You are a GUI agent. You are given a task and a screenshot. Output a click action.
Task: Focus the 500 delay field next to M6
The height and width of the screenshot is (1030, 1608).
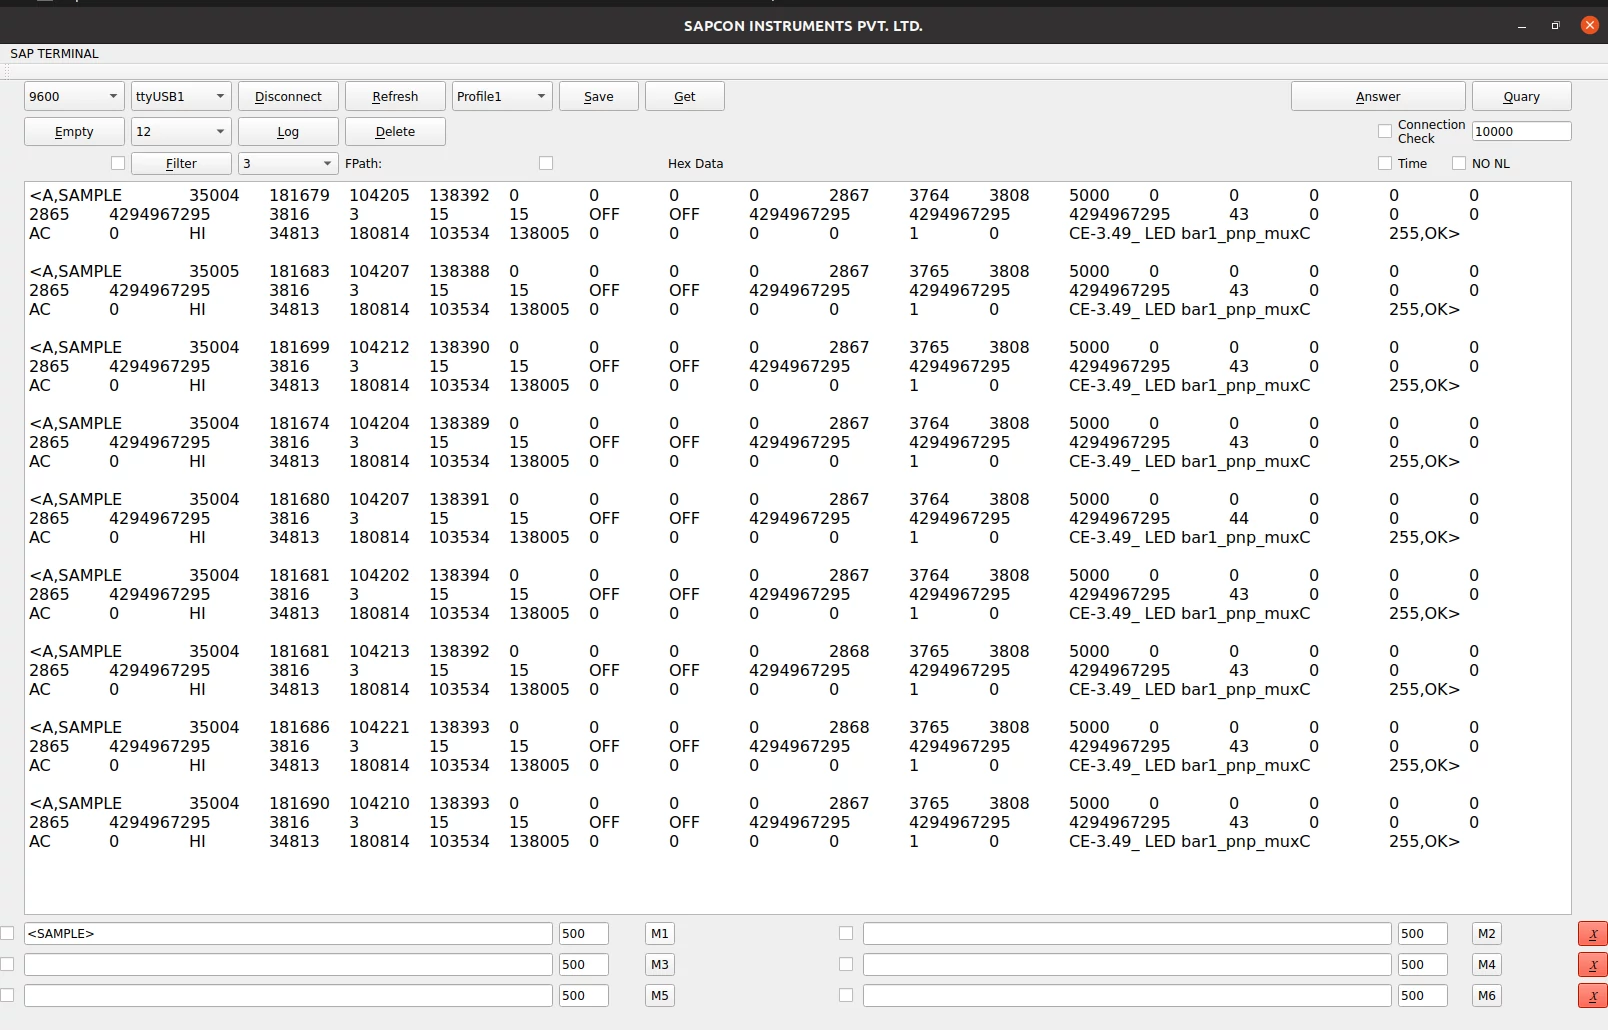pos(1423,995)
